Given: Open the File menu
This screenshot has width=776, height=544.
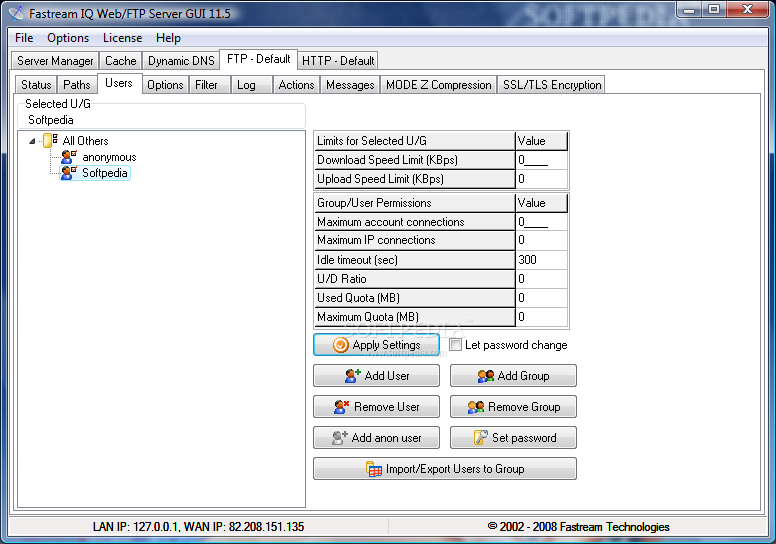Looking at the screenshot, I should (24, 38).
